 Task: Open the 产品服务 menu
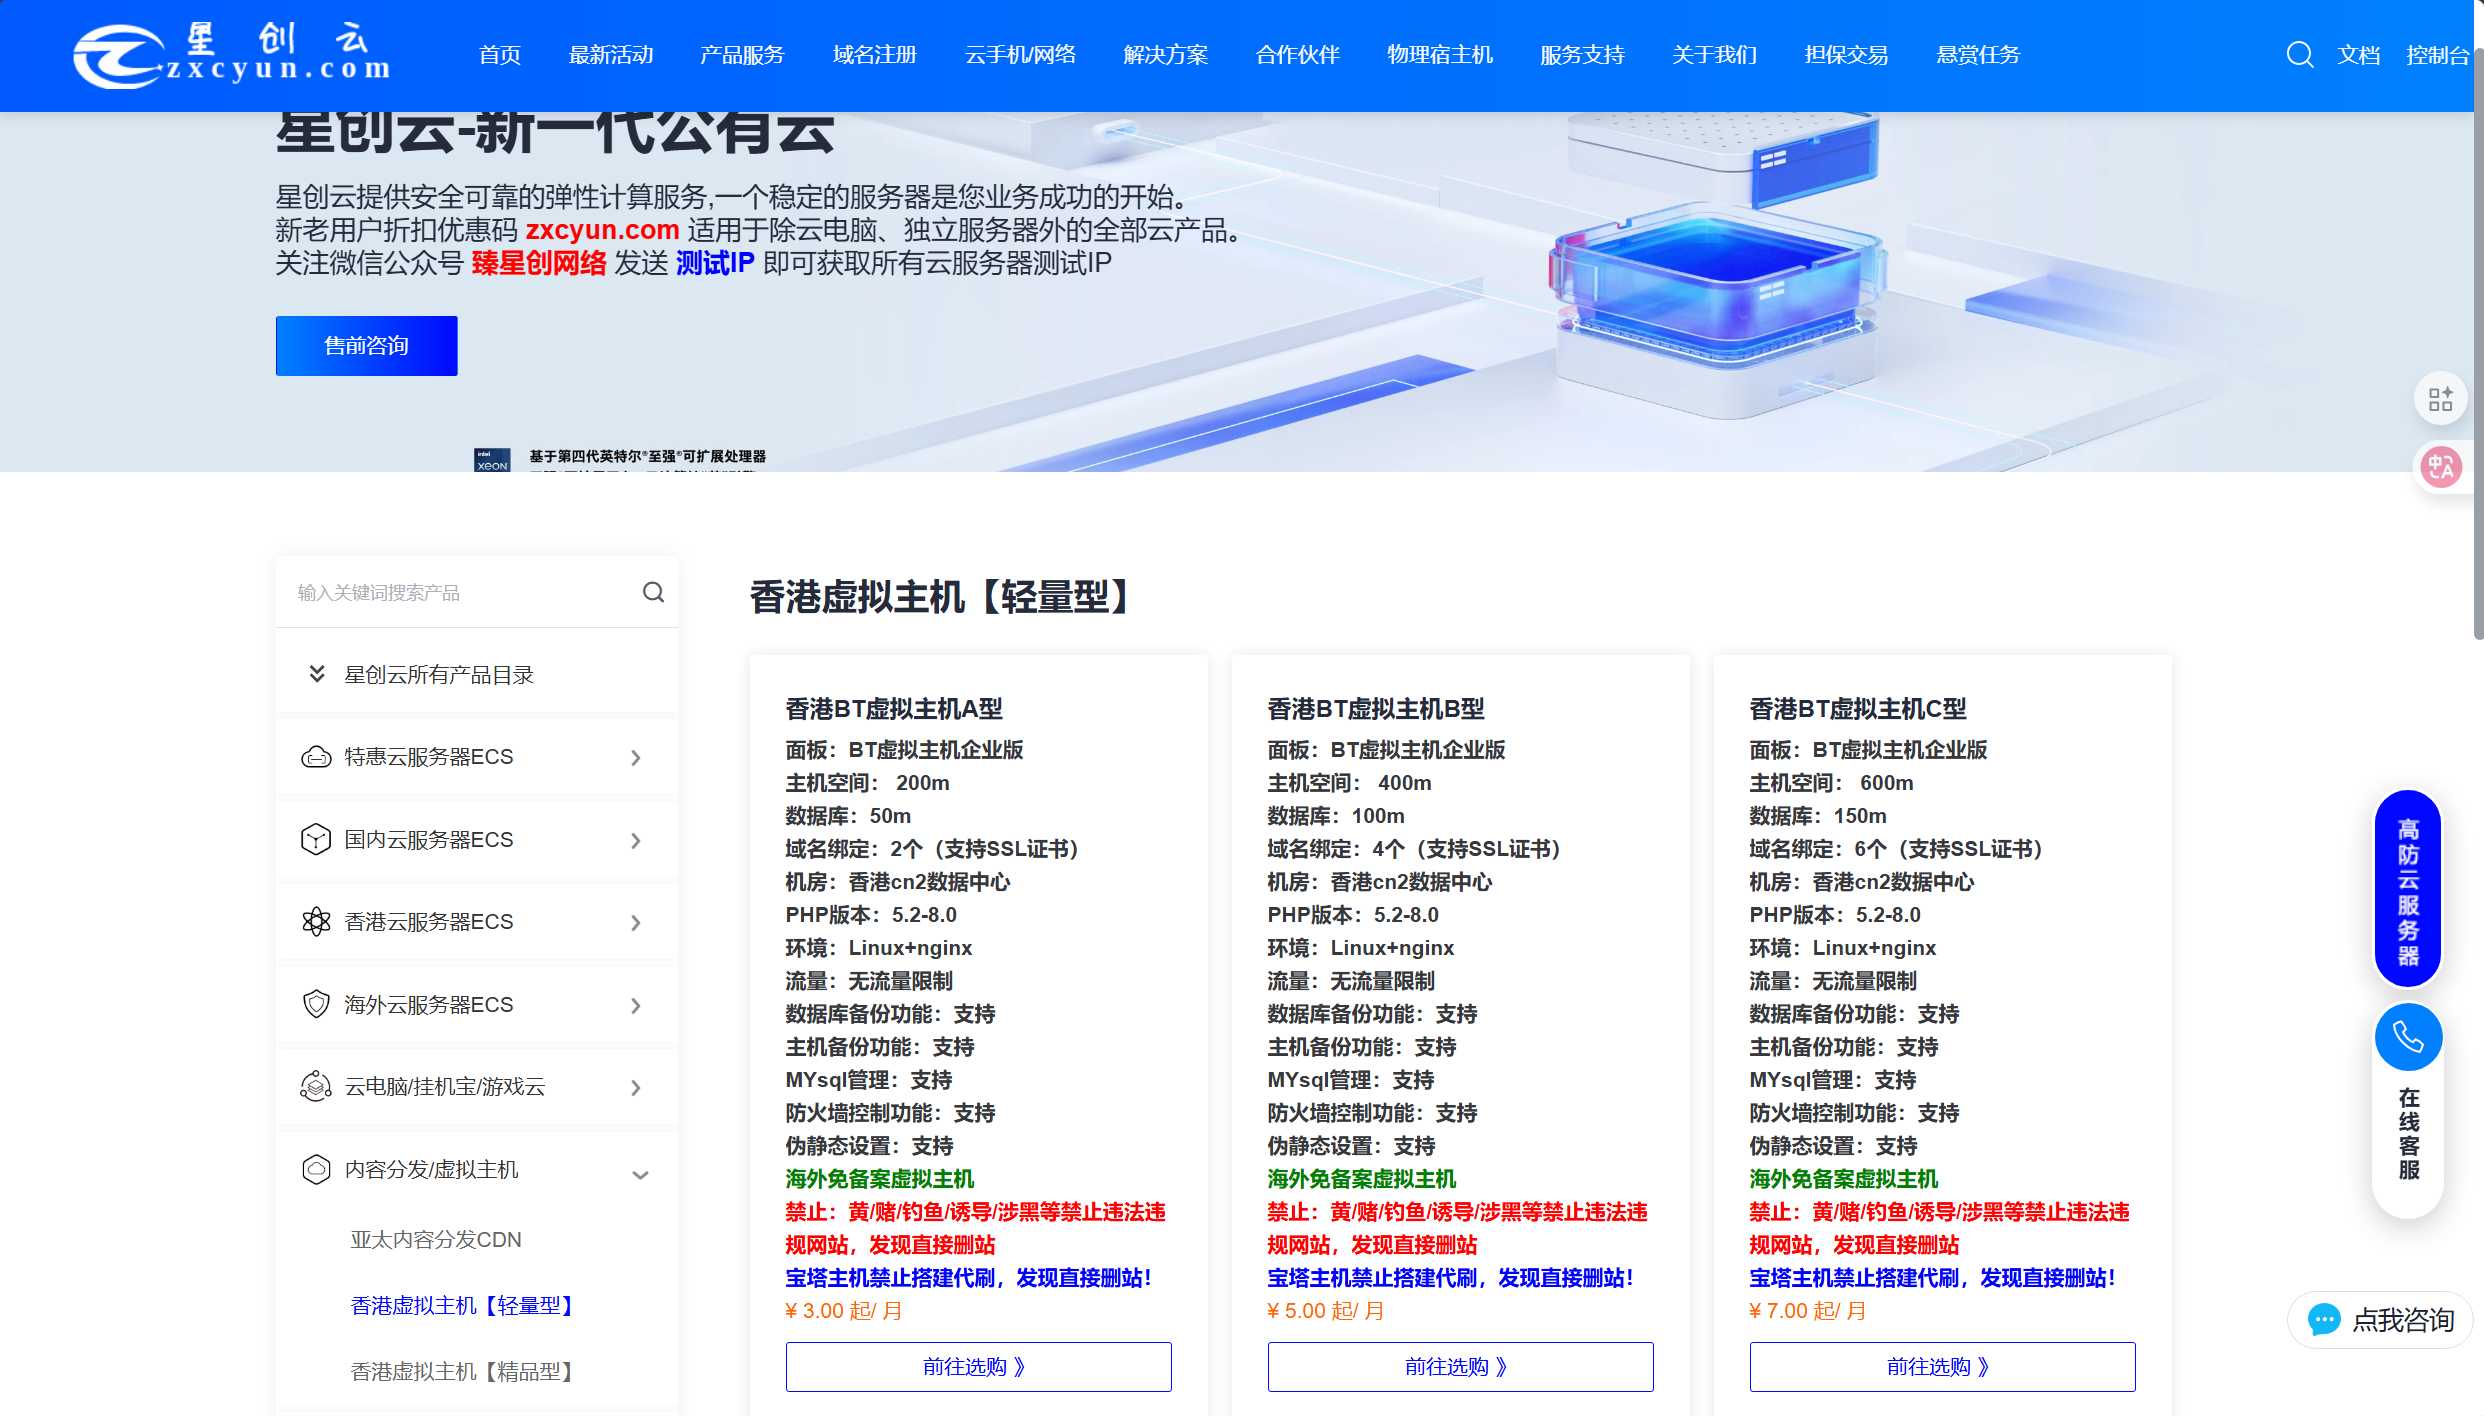[x=742, y=55]
